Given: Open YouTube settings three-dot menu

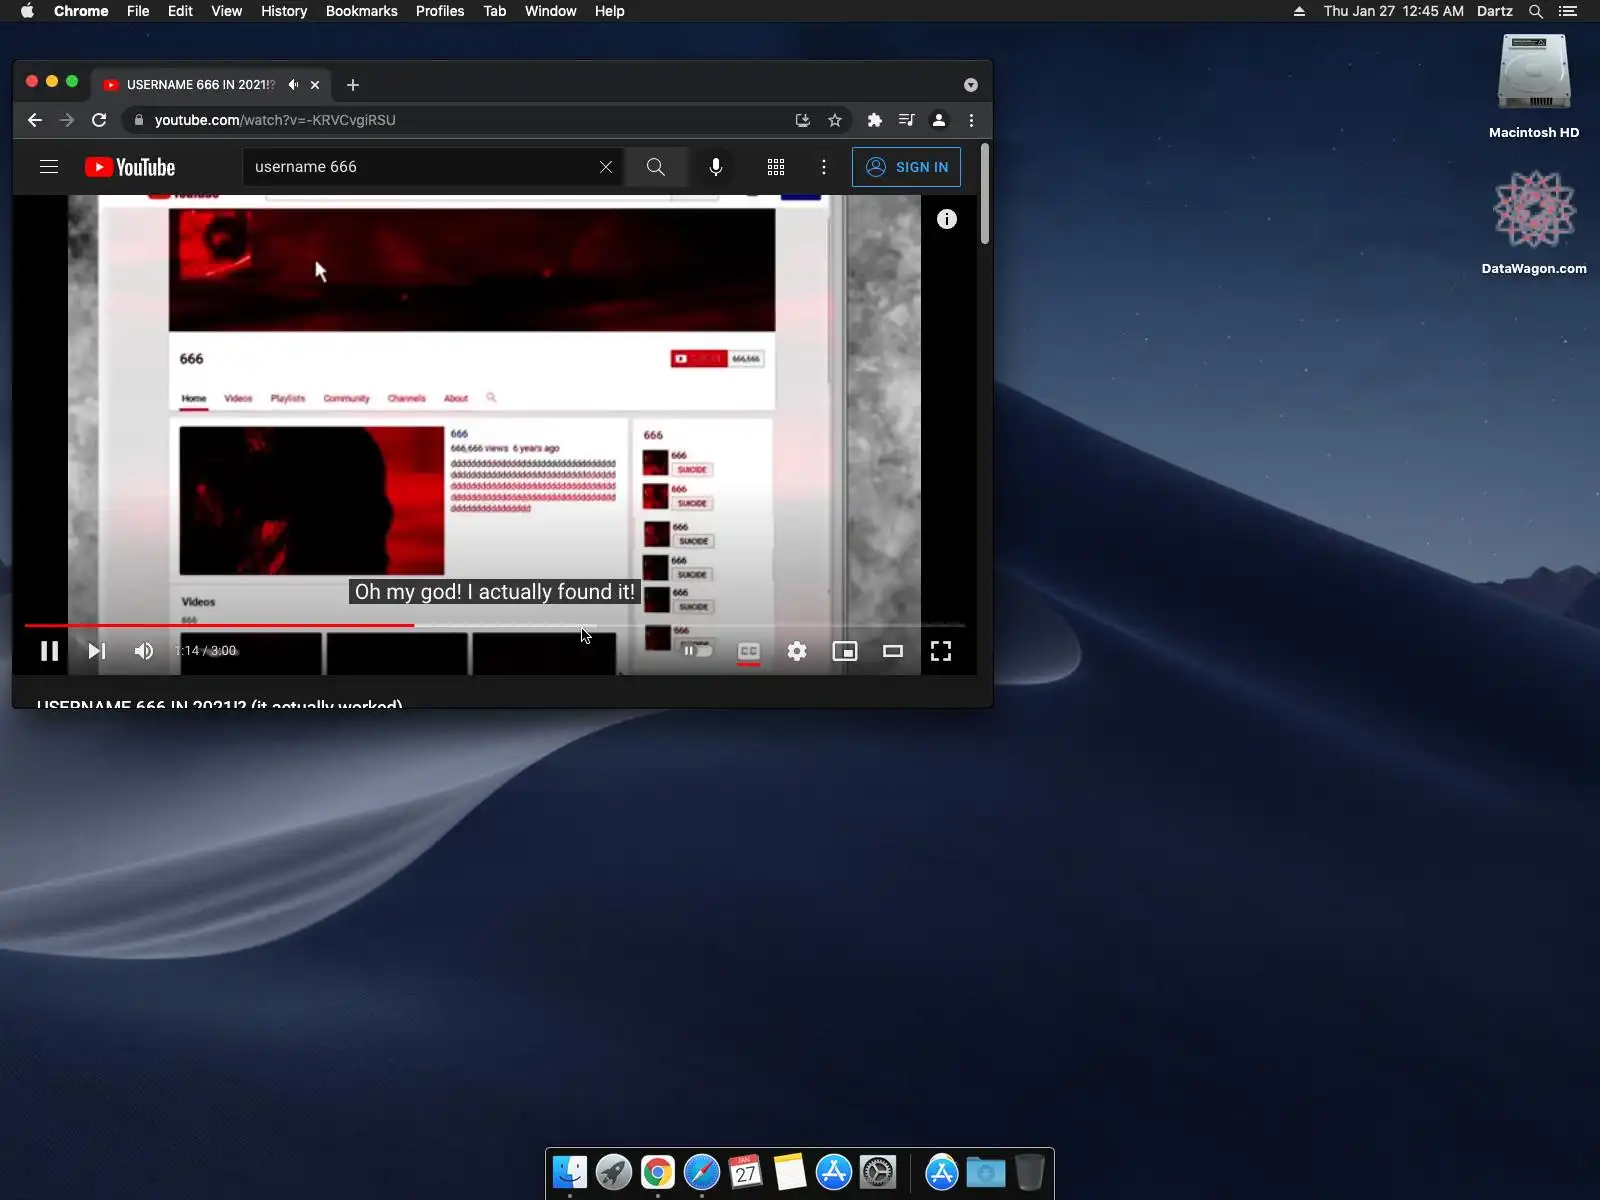Looking at the screenshot, I should (x=824, y=167).
